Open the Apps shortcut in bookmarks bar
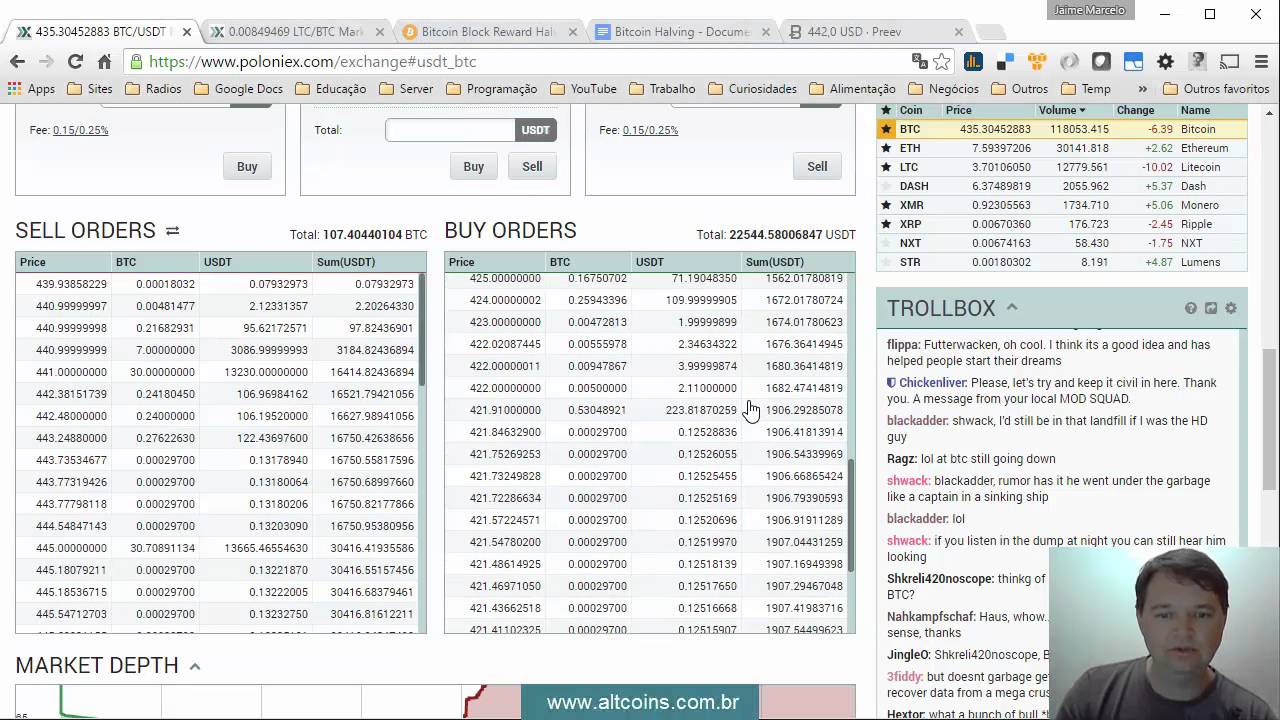The image size is (1280, 720). click(31, 89)
